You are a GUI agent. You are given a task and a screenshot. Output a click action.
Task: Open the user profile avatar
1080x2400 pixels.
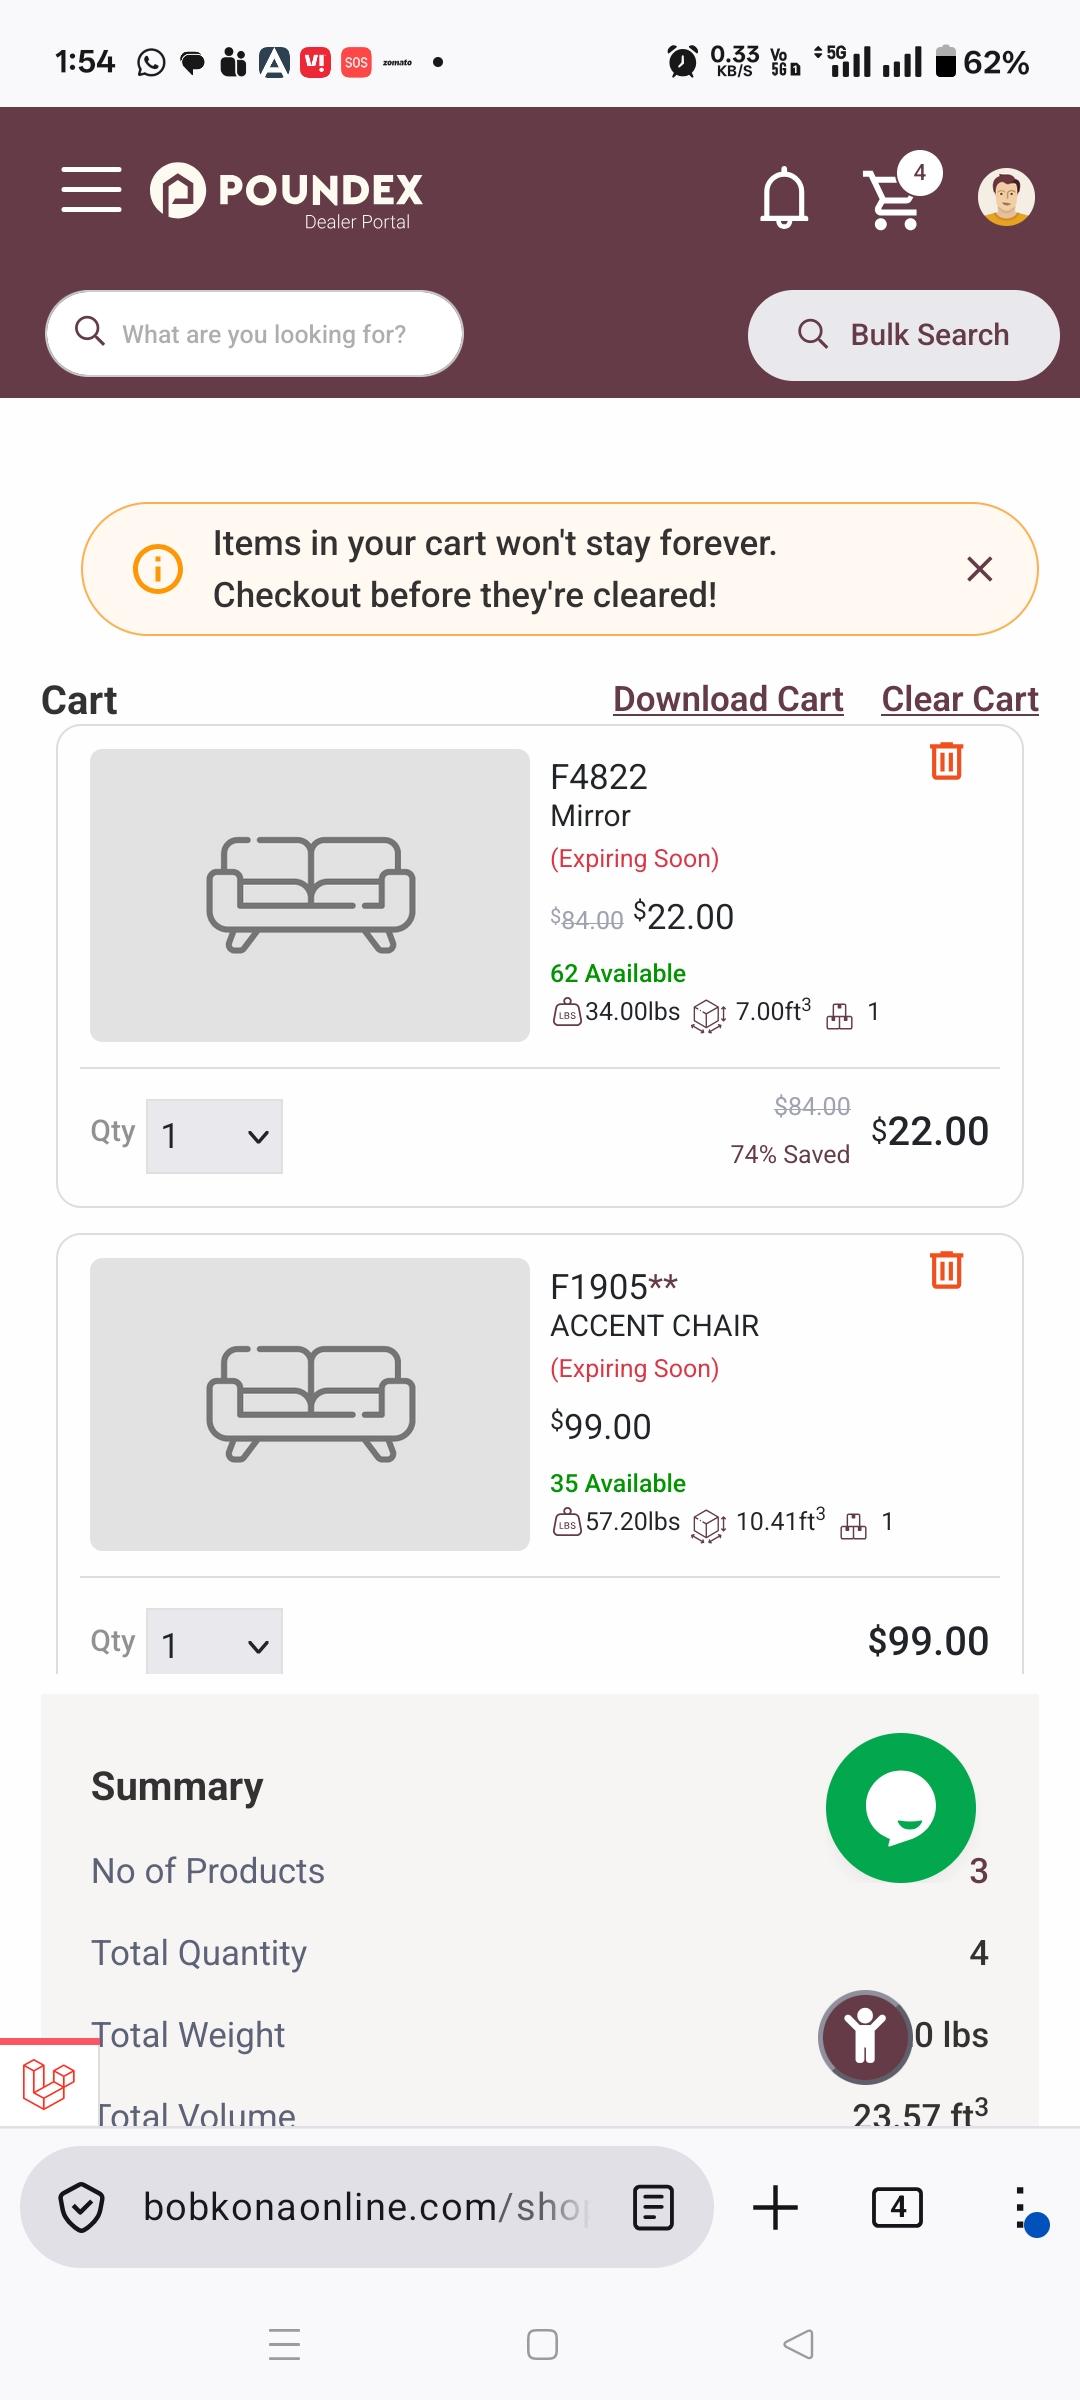pos(1005,196)
